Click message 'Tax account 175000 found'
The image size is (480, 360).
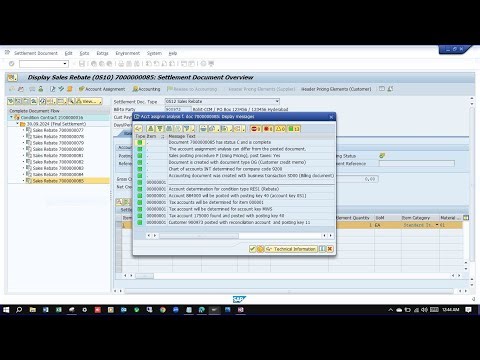(x=226, y=216)
